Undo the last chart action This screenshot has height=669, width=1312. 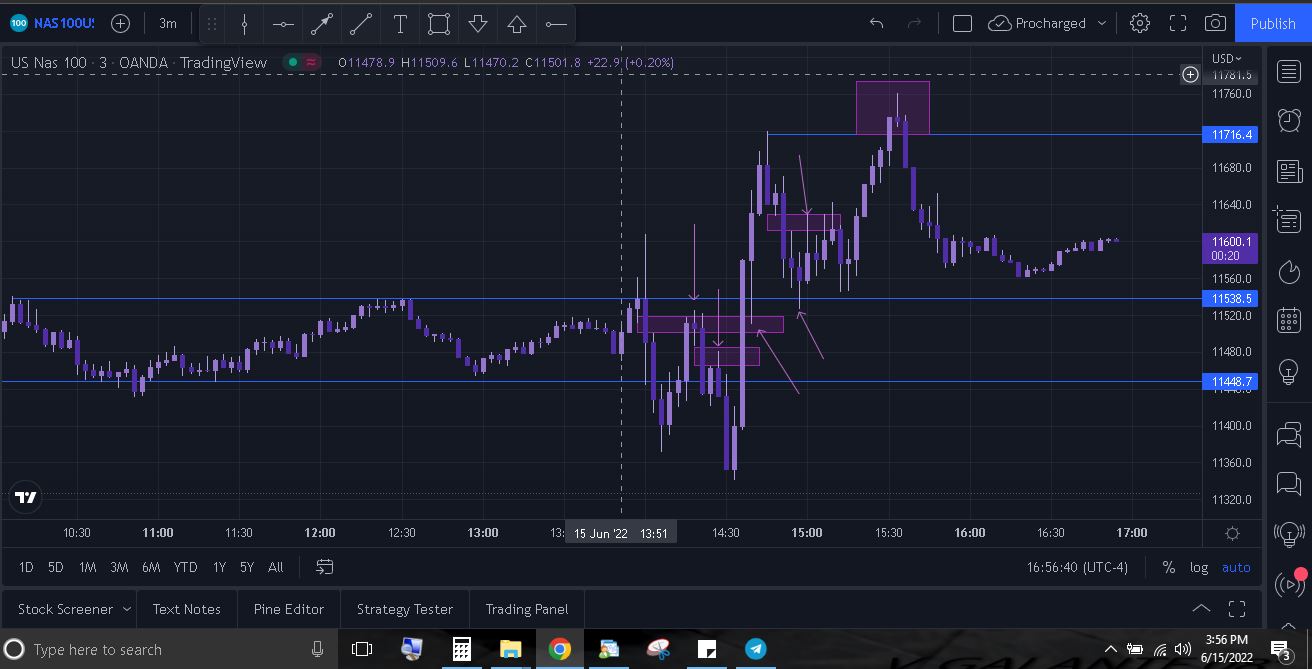(877, 23)
